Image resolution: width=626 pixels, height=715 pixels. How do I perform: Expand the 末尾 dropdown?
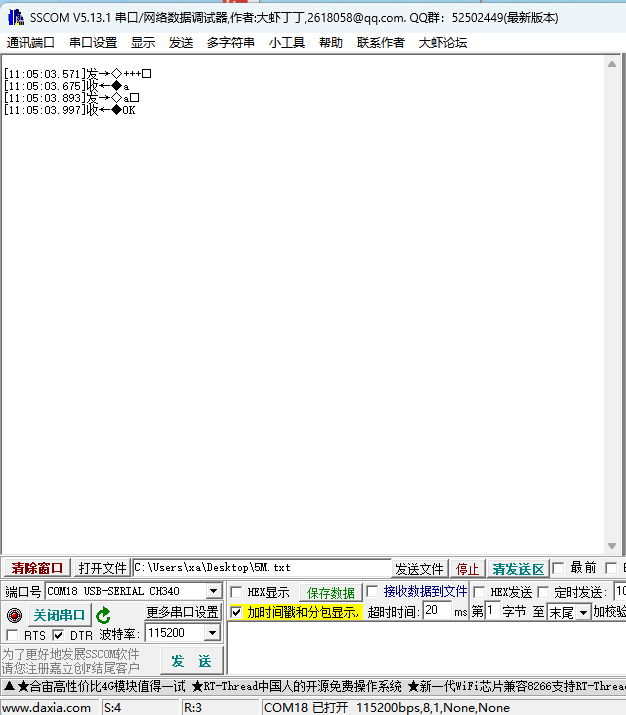point(583,612)
